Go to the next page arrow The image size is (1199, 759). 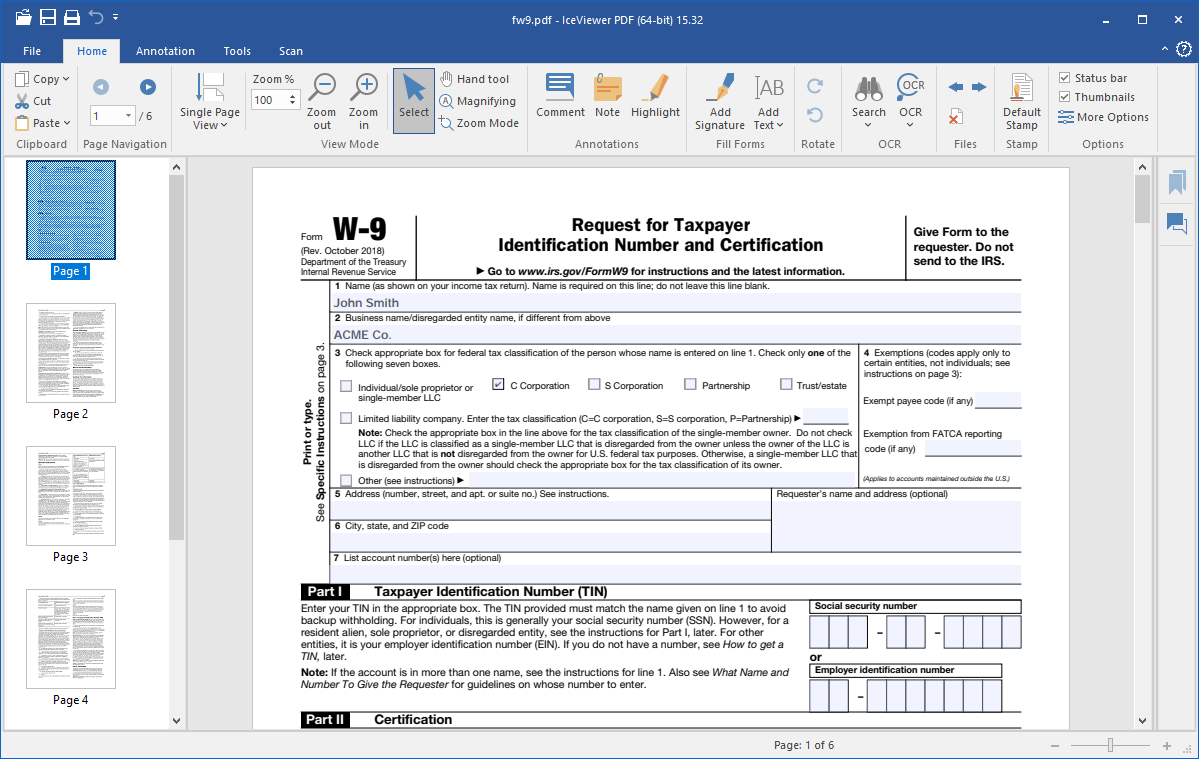[148, 87]
